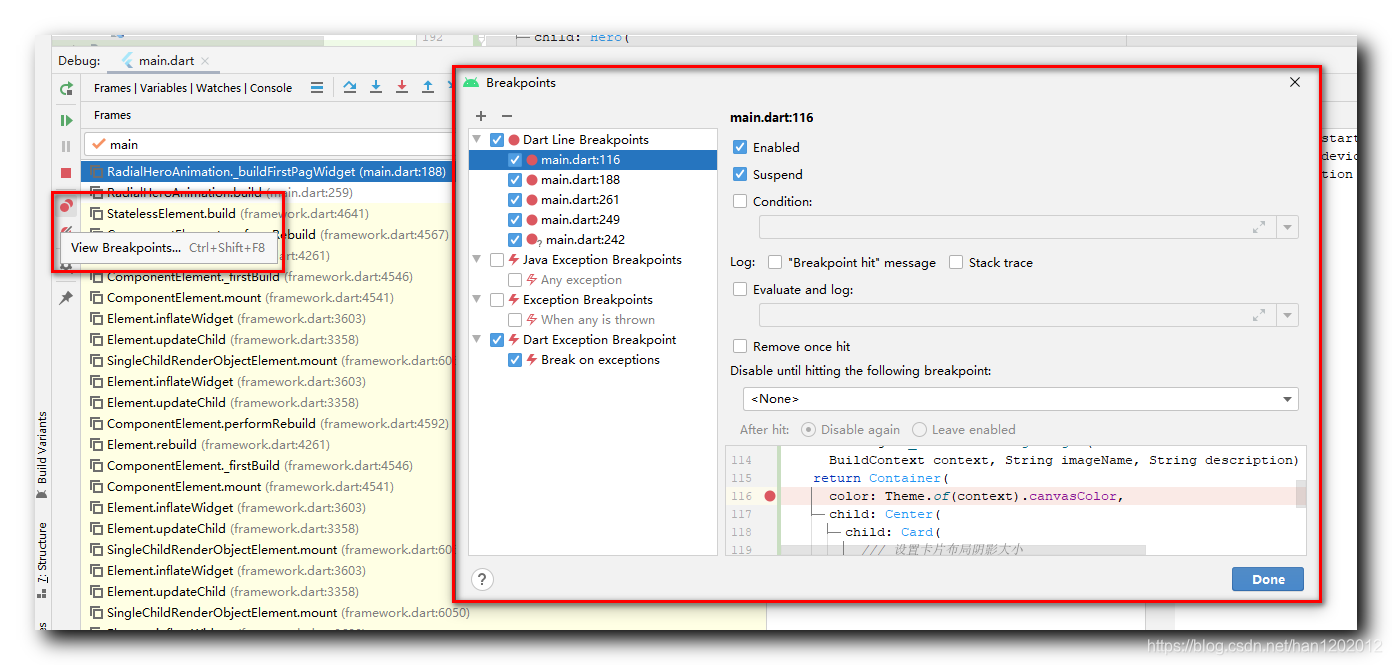Enable the Condition checkbox

[x=740, y=201]
